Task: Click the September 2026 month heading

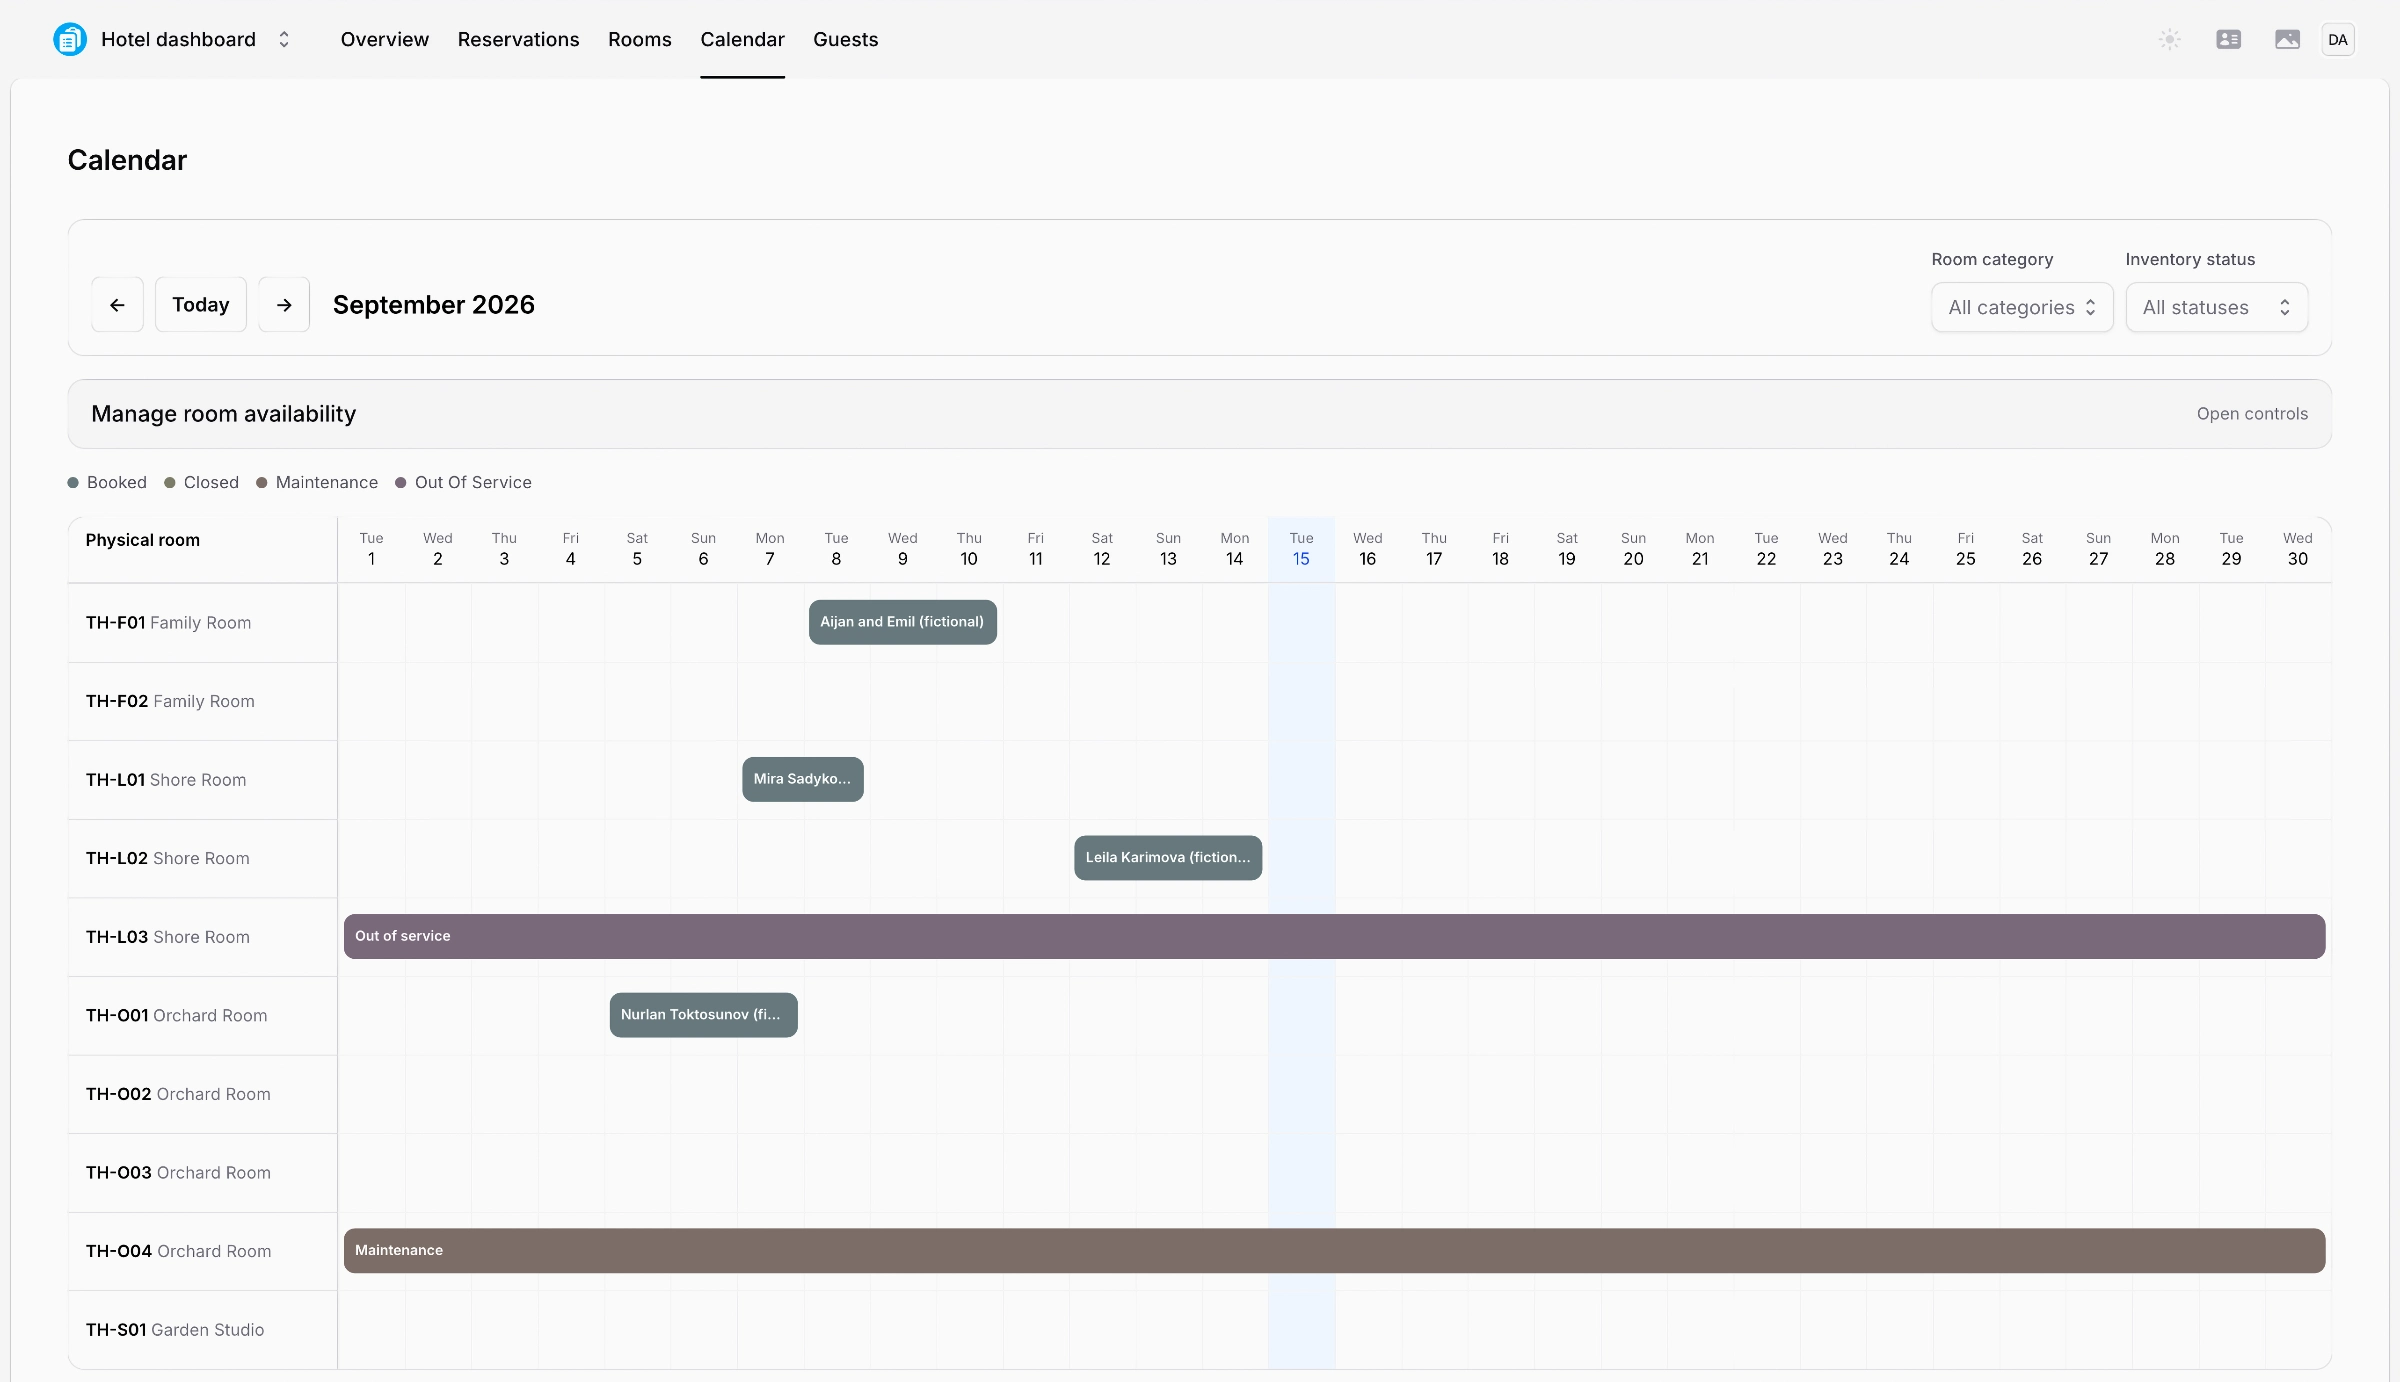Action: point(433,305)
